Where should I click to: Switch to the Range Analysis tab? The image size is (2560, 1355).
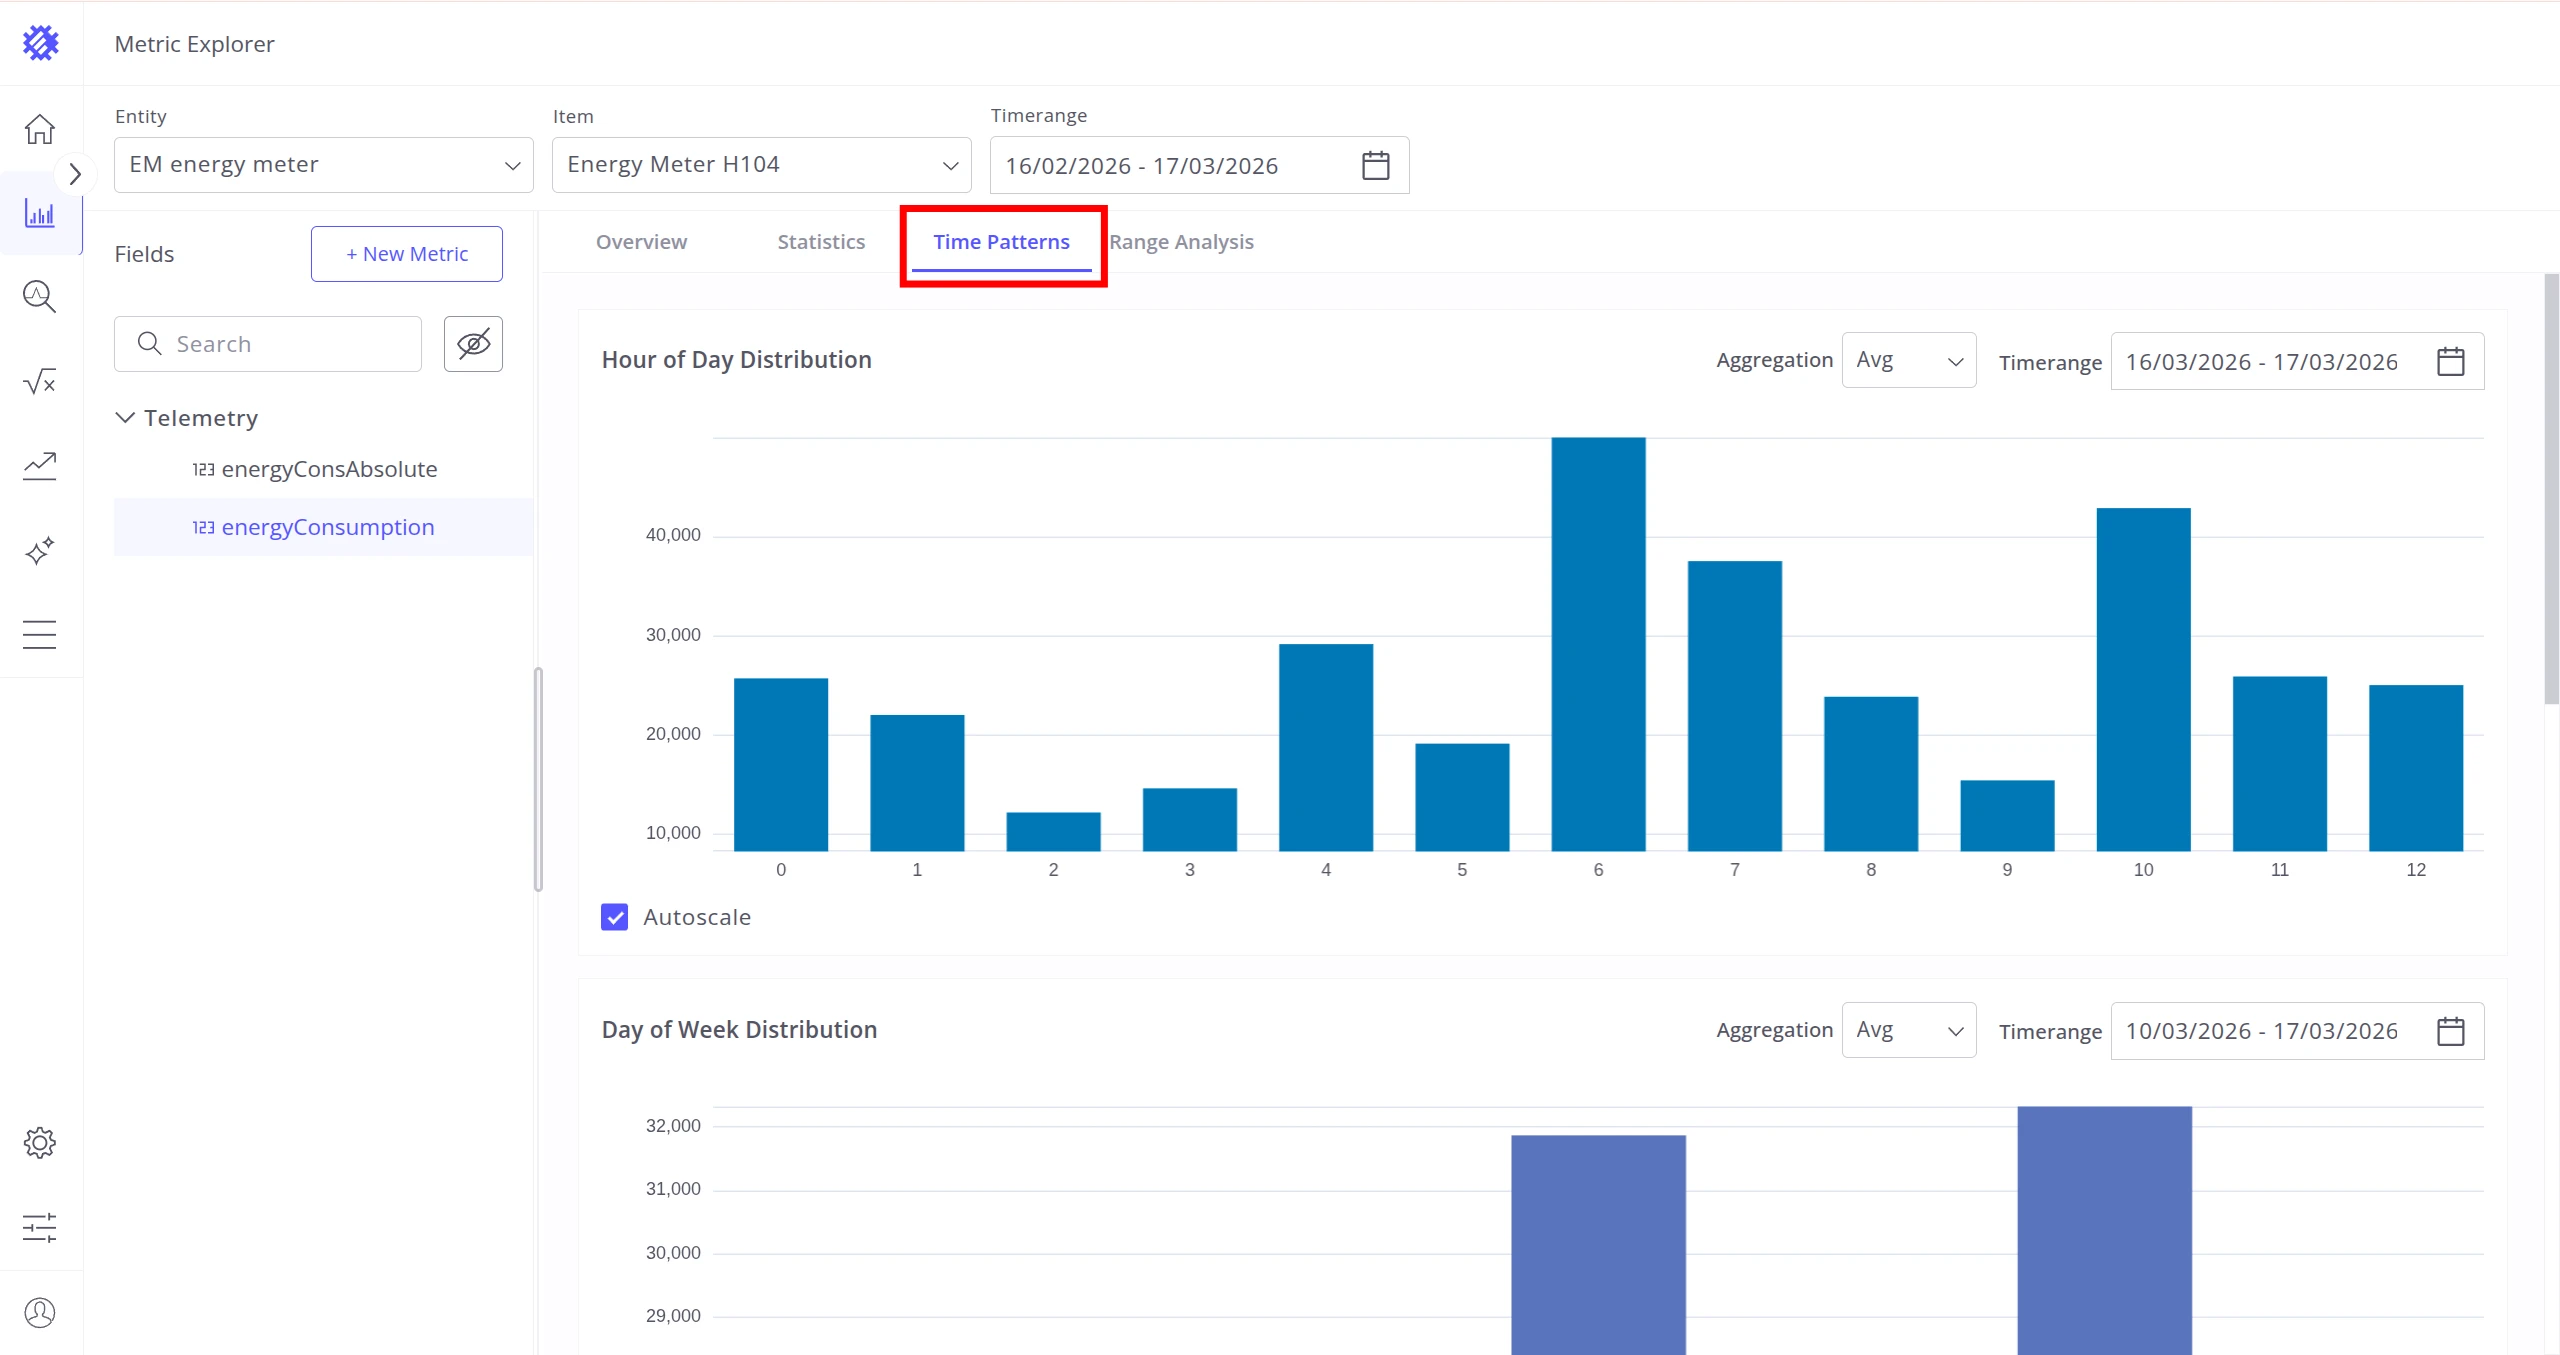pyautogui.click(x=1181, y=242)
